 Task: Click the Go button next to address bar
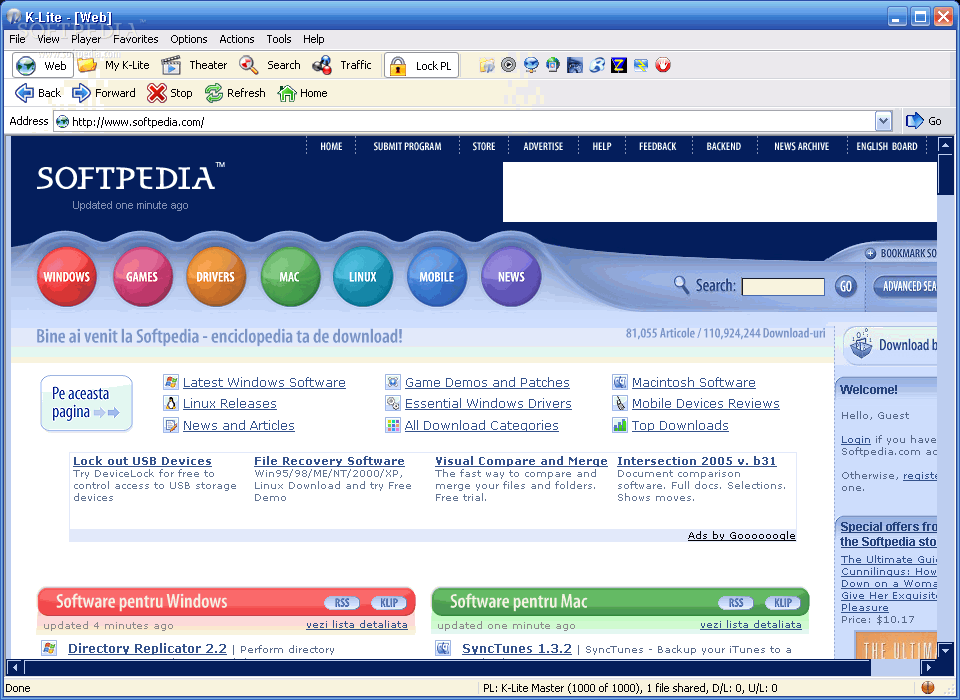pyautogui.click(x=924, y=121)
